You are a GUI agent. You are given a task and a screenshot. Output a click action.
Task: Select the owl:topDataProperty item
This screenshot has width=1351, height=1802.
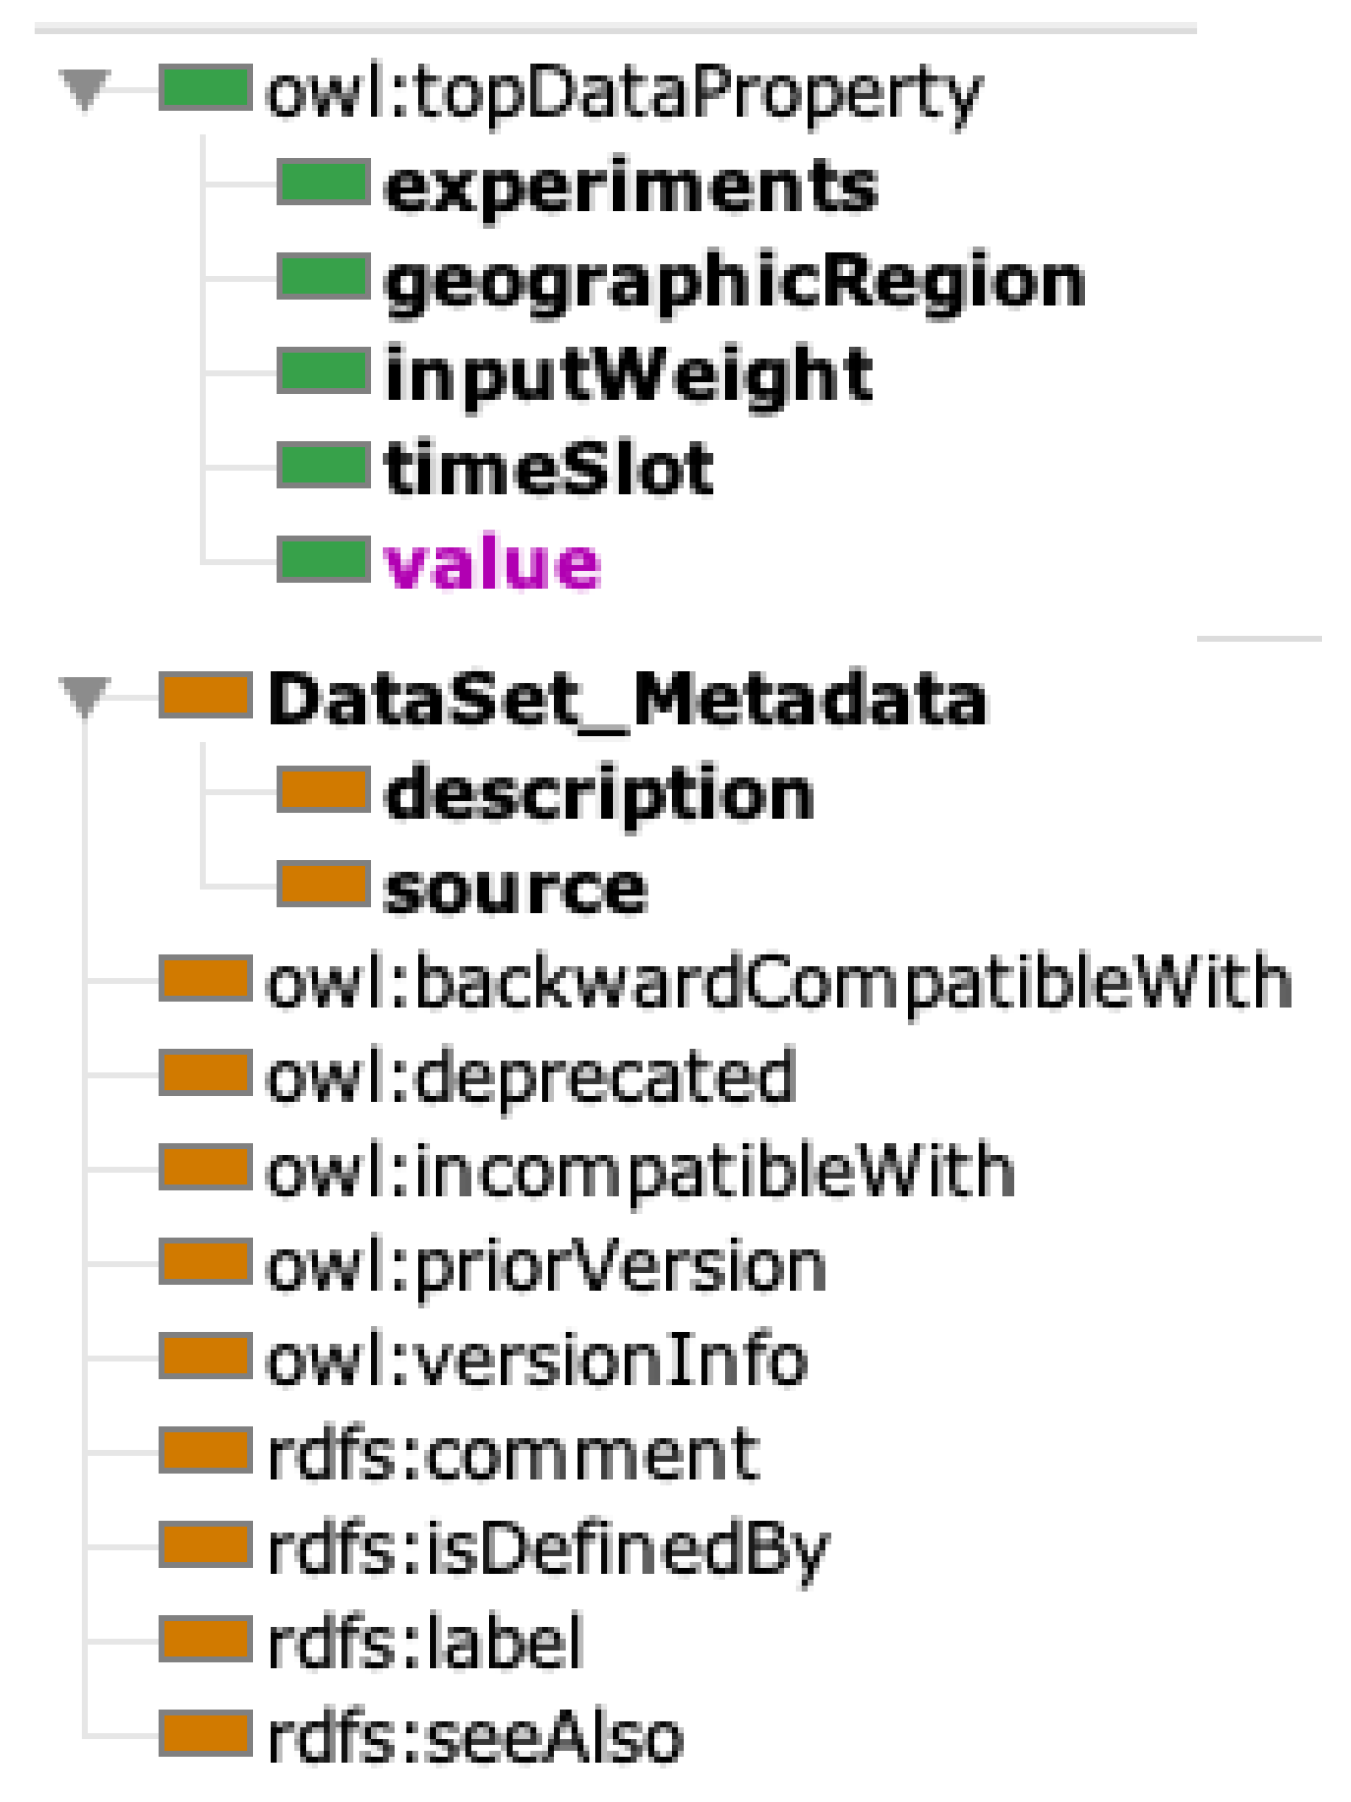624,93
